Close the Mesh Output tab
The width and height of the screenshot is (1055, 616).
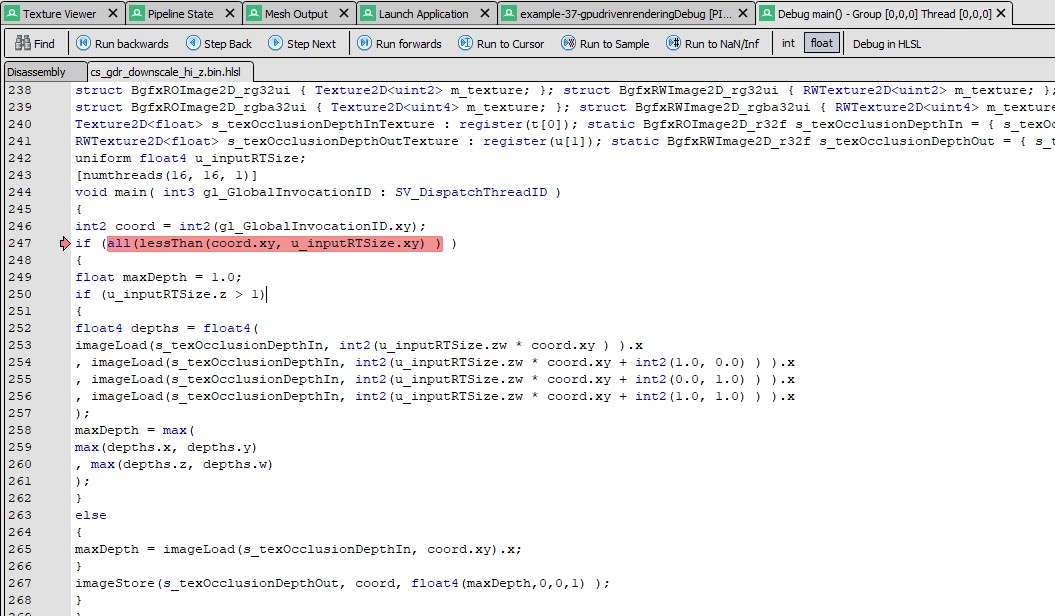tap(341, 14)
